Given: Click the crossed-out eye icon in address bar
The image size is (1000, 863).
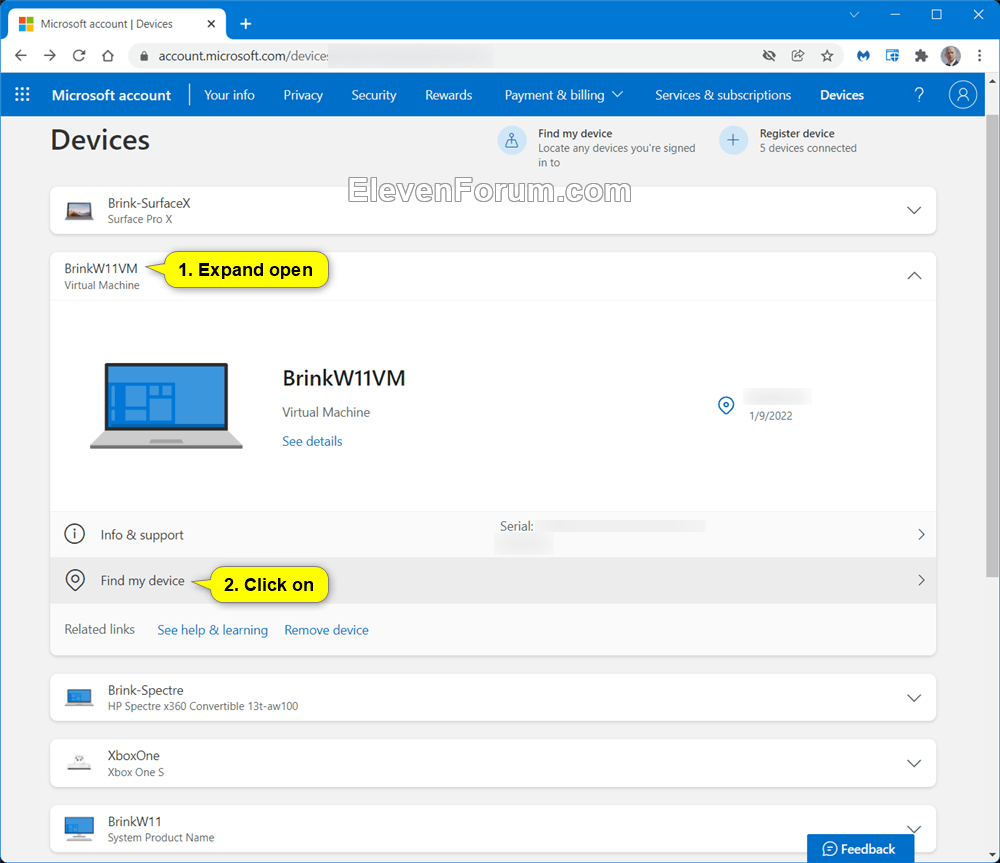Looking at the screenshot, I should (x=769, y=56).
